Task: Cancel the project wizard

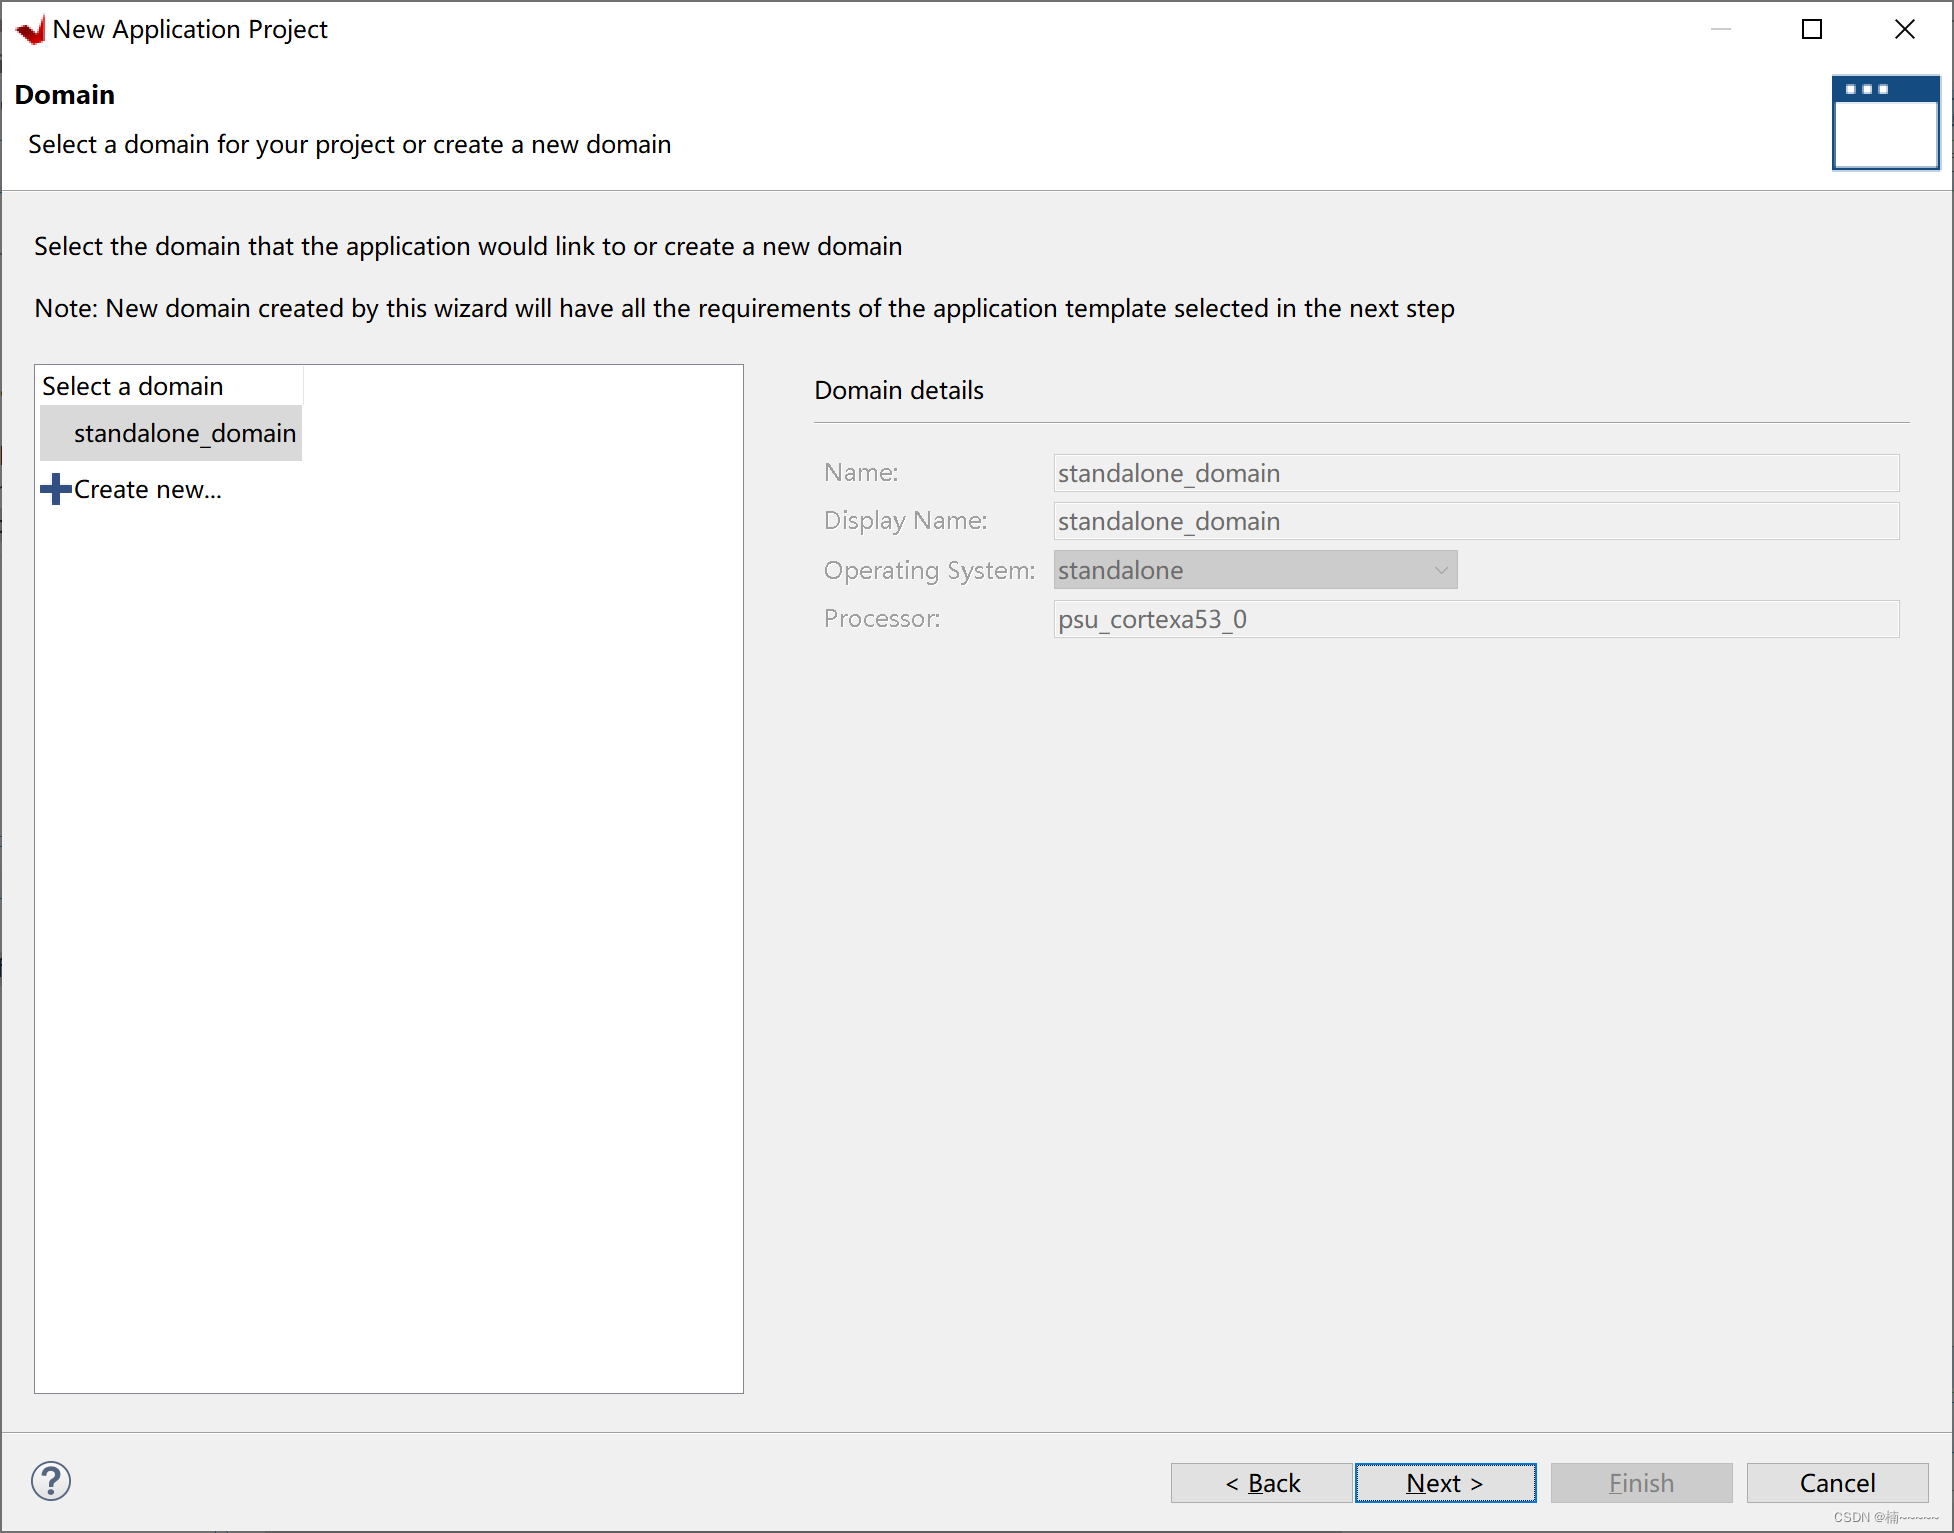Action: 1836,1482
